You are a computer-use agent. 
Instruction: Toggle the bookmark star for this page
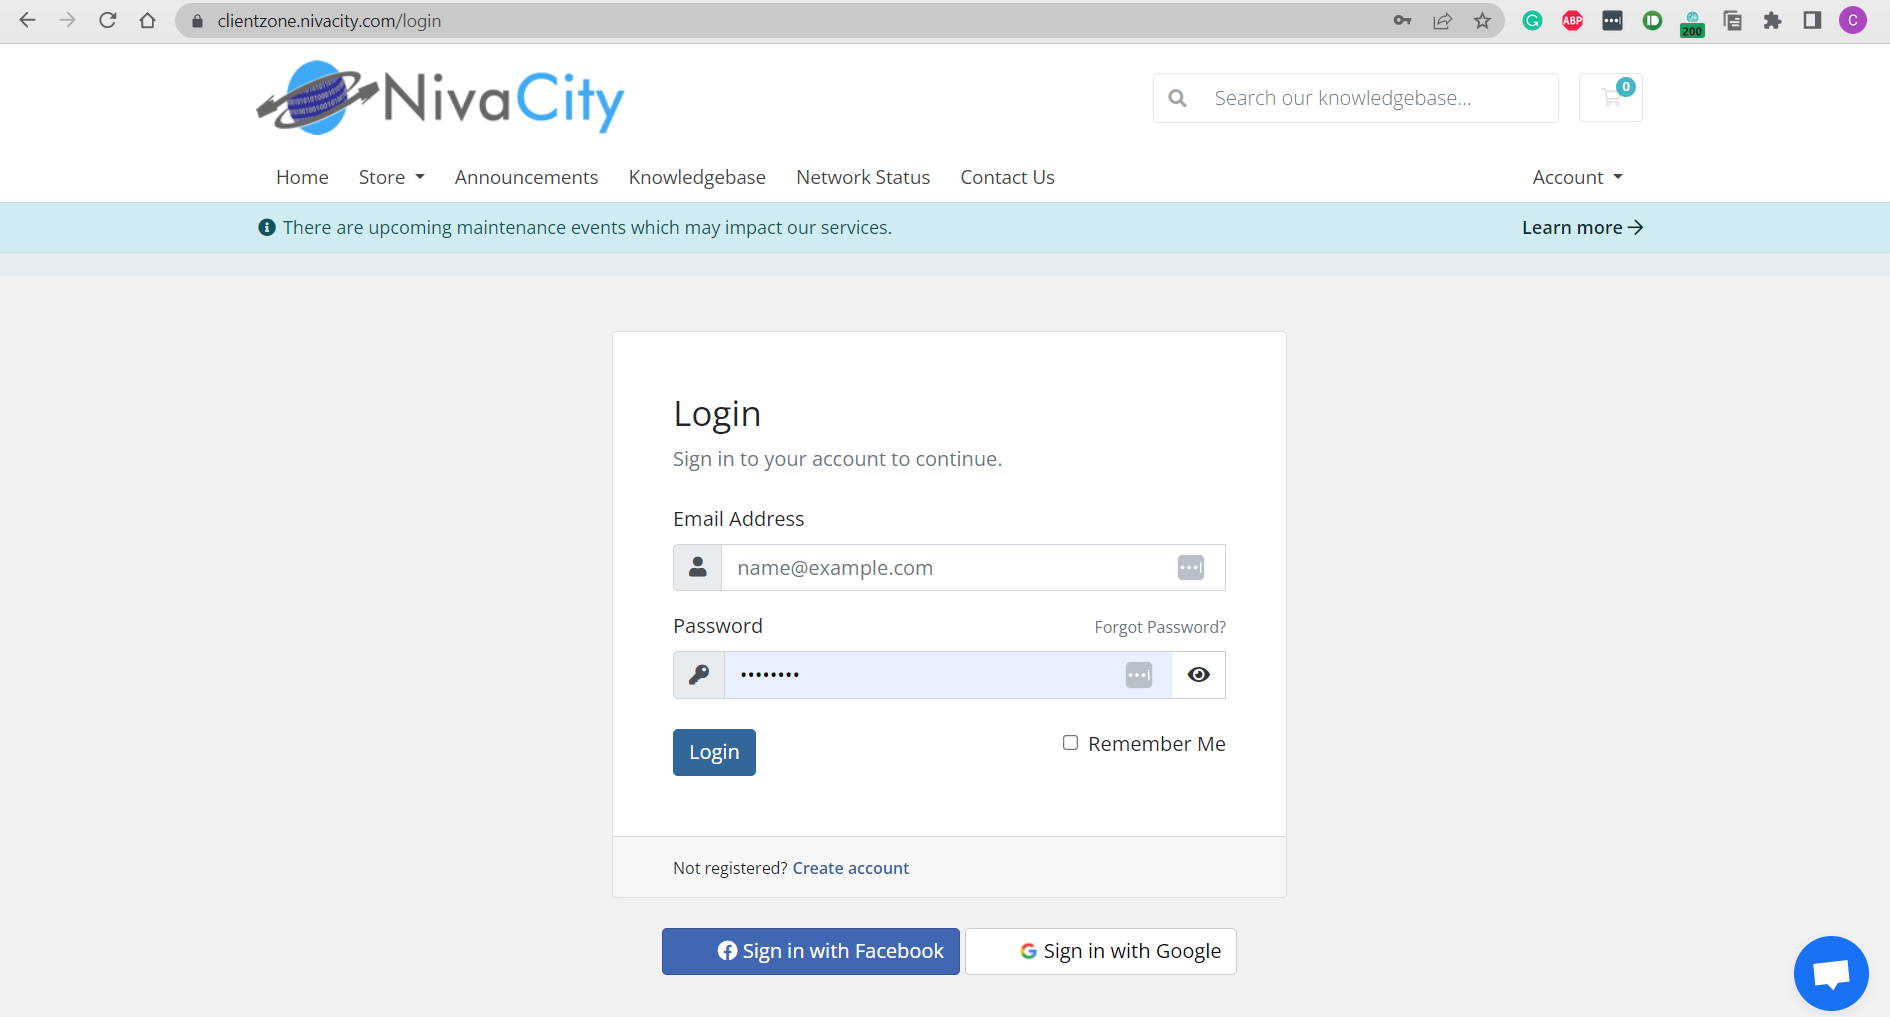[1482, 20]
